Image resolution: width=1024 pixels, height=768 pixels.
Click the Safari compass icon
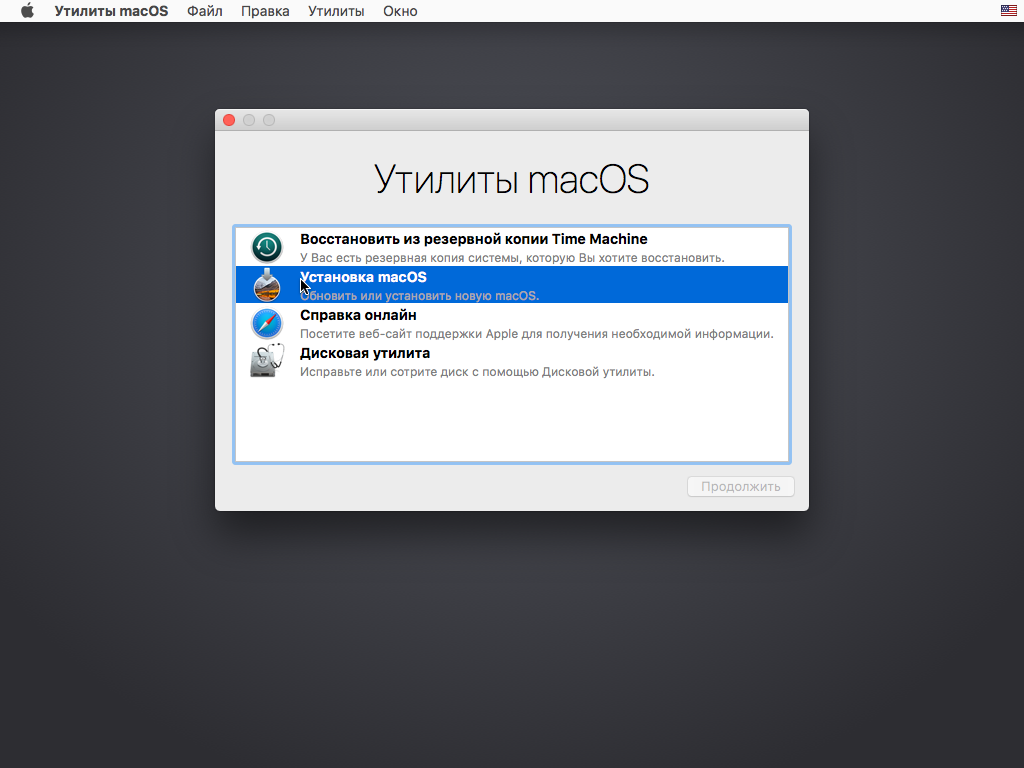pyautogui.click(x=267, y=323)
